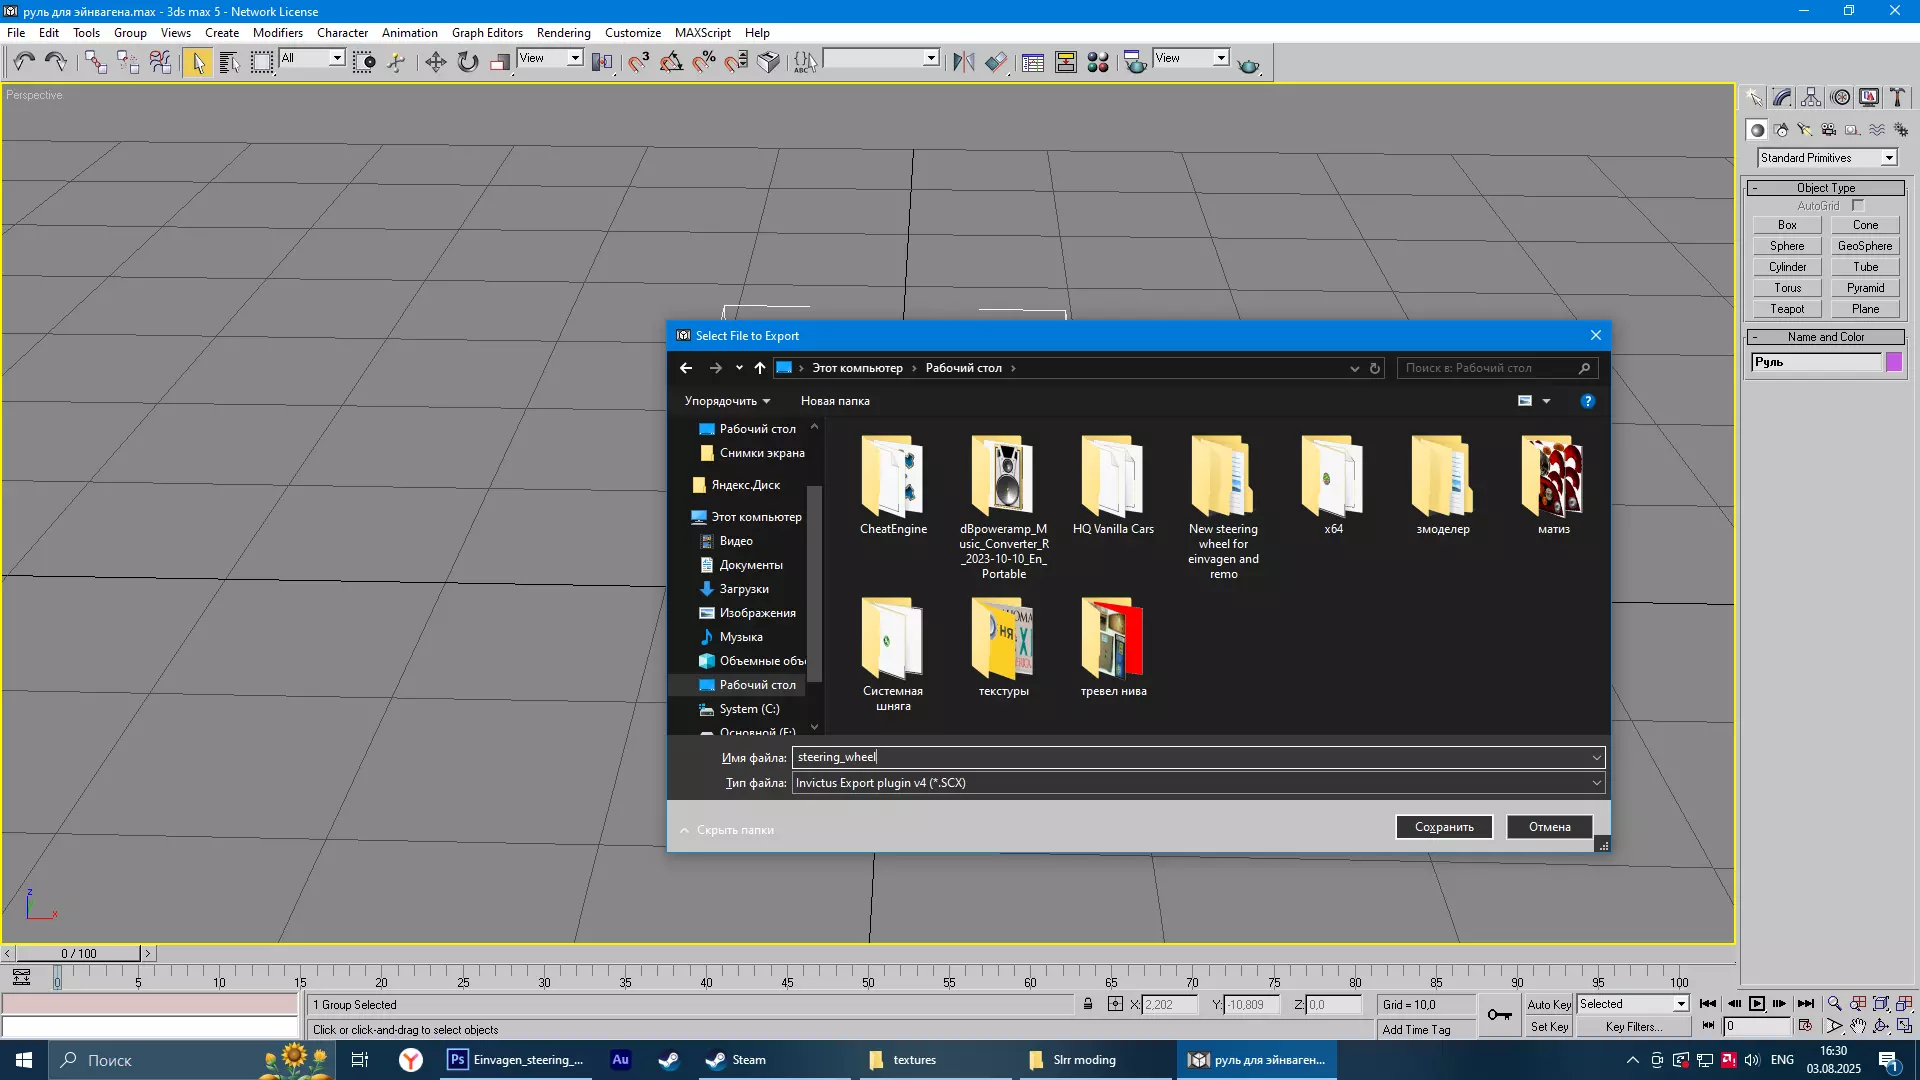
Task: Activate the Rotate tool
Action: (x=467, y=62)
